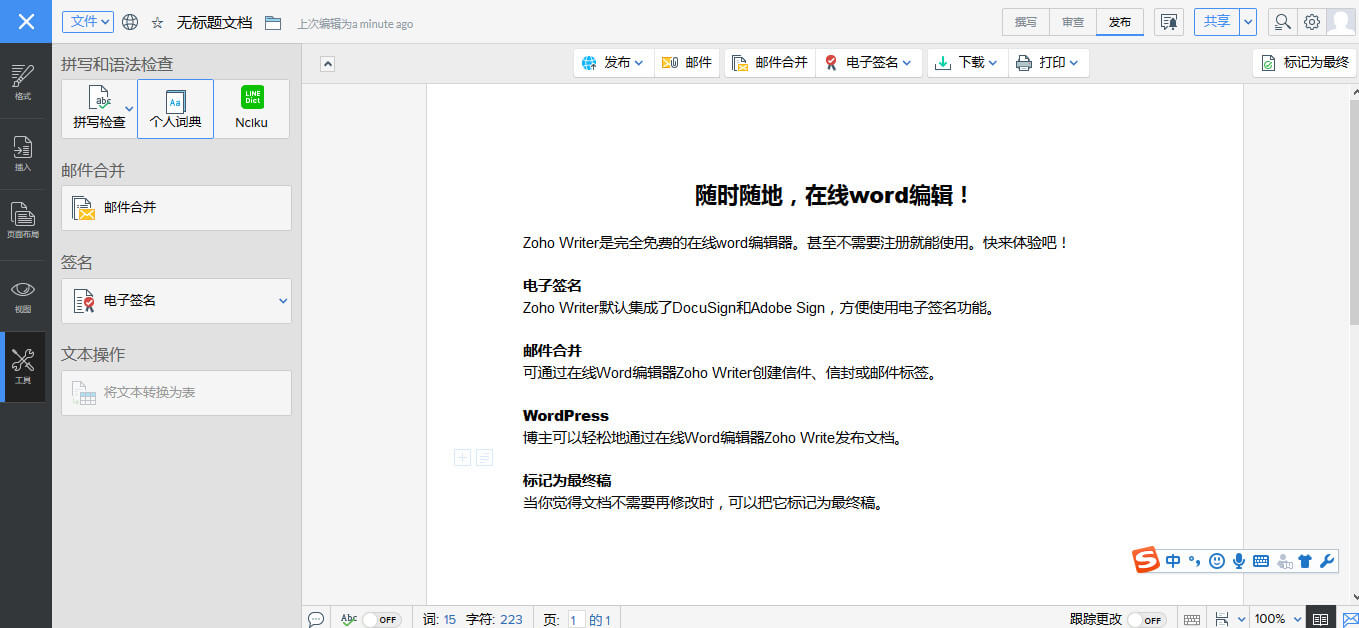Click 标记为最终 mark as final button

(x=1304, y=63)
